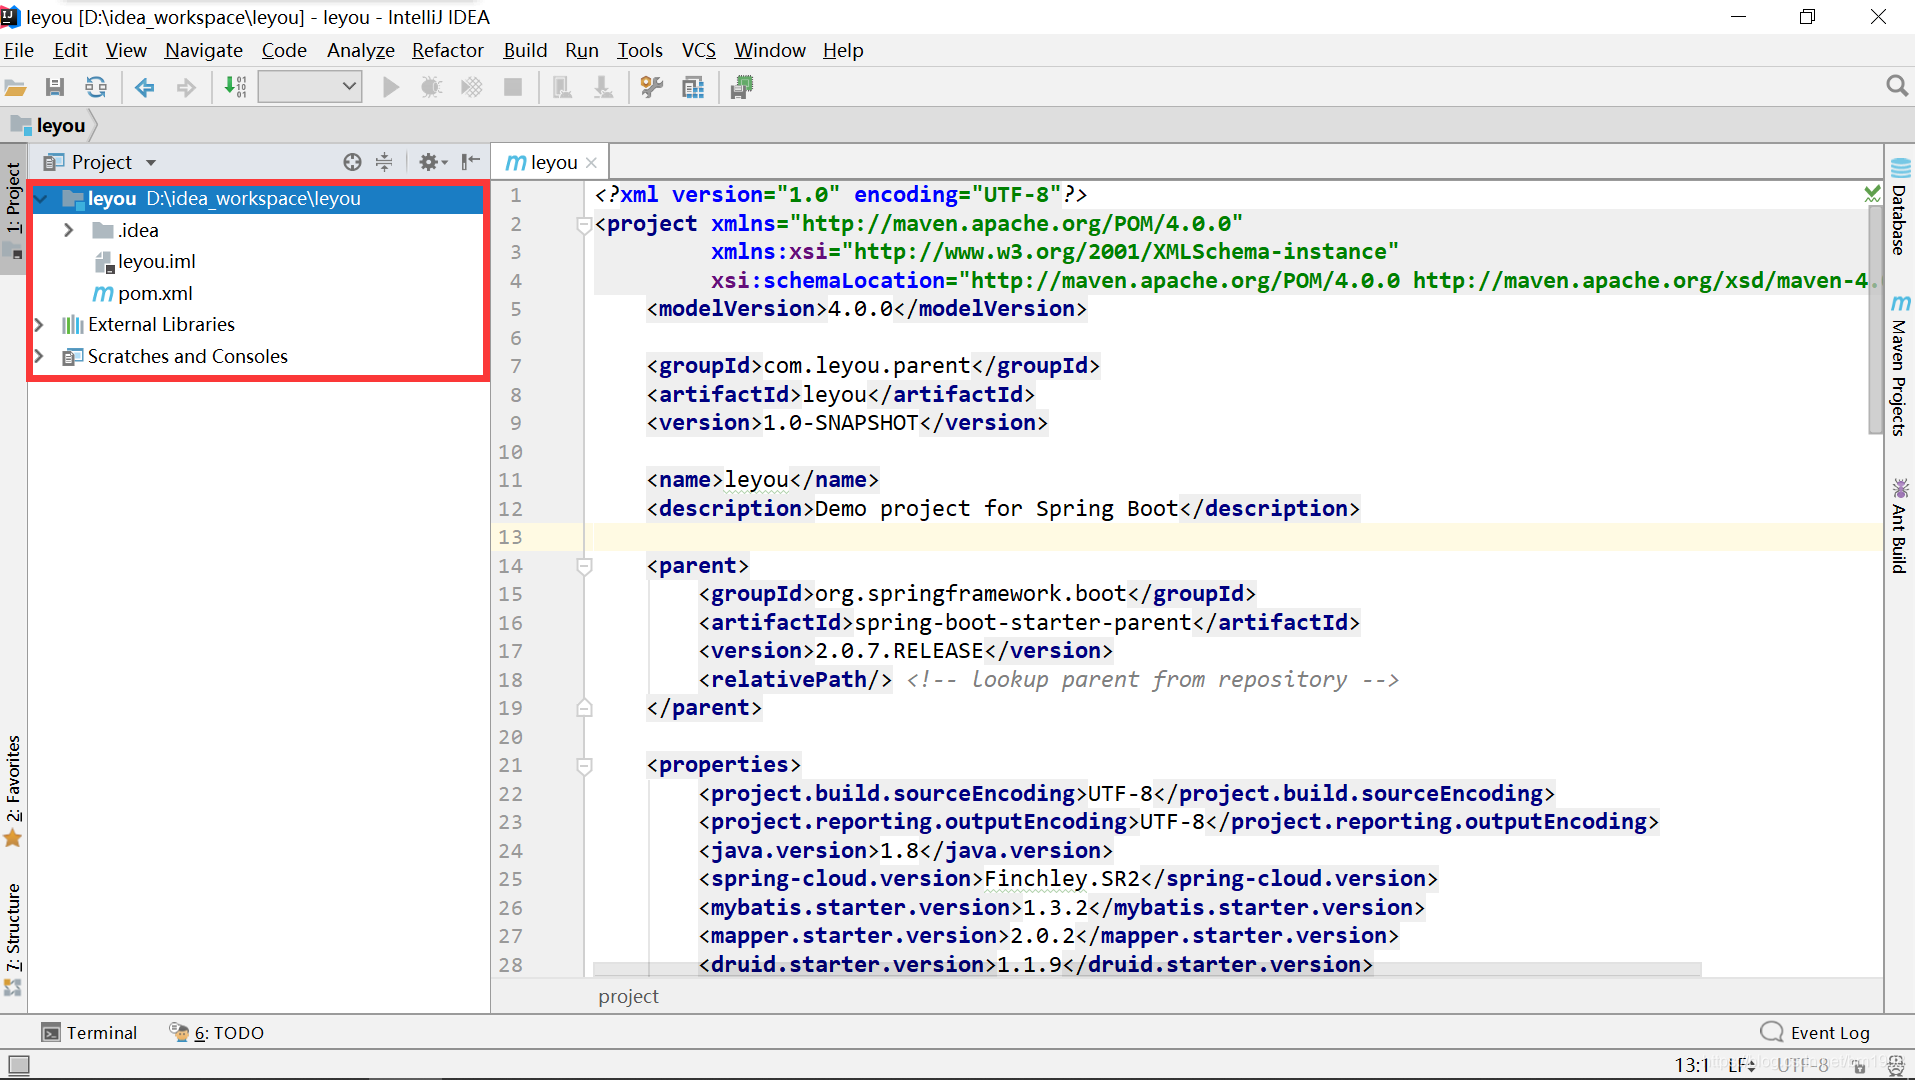Open the Tools menu
Image resolution: width=1915 pixels, height=1080 pixels.
coord(640,50)
